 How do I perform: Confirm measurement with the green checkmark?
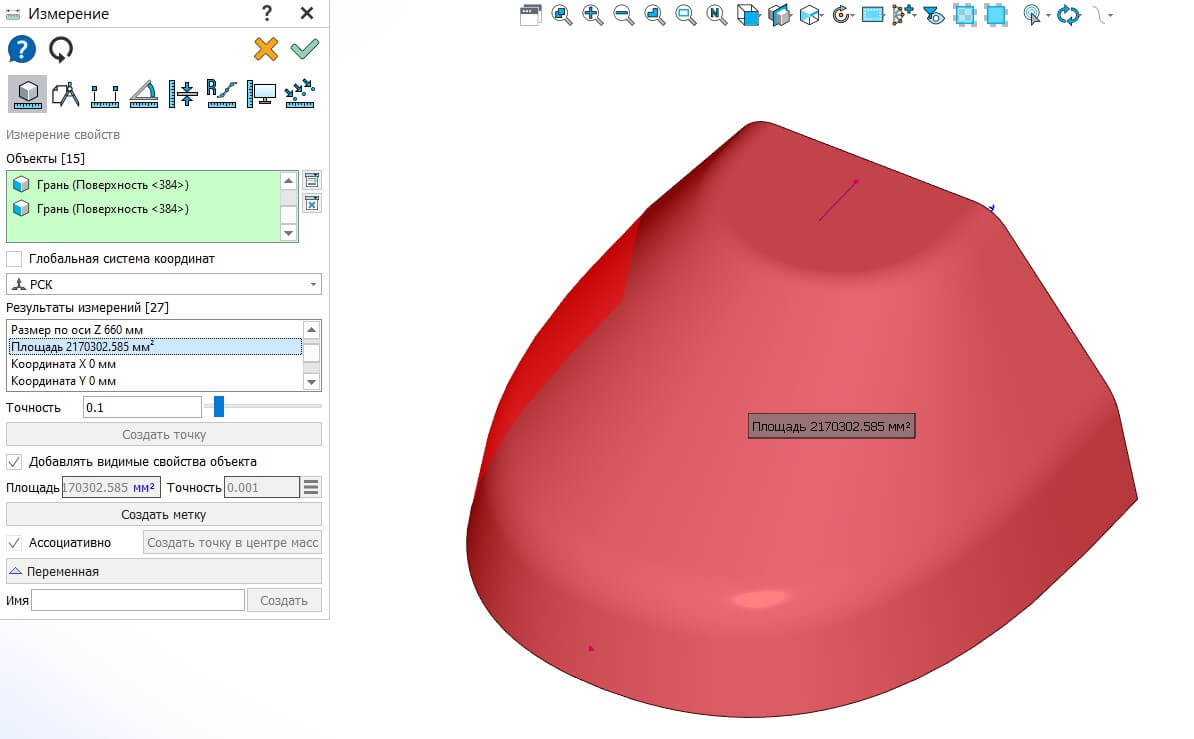point(304,49)
